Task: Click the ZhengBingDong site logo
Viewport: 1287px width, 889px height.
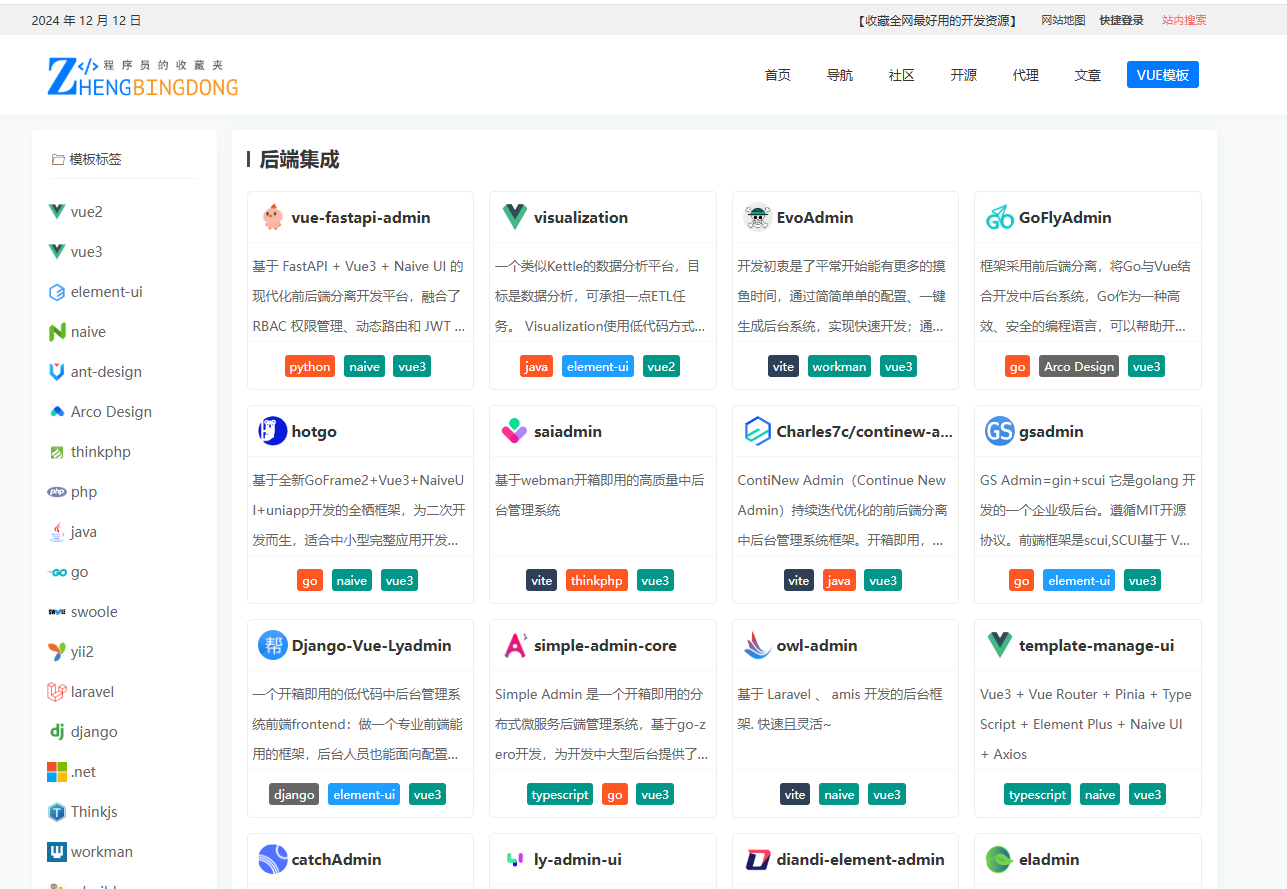Action: [x=143, y=76]
